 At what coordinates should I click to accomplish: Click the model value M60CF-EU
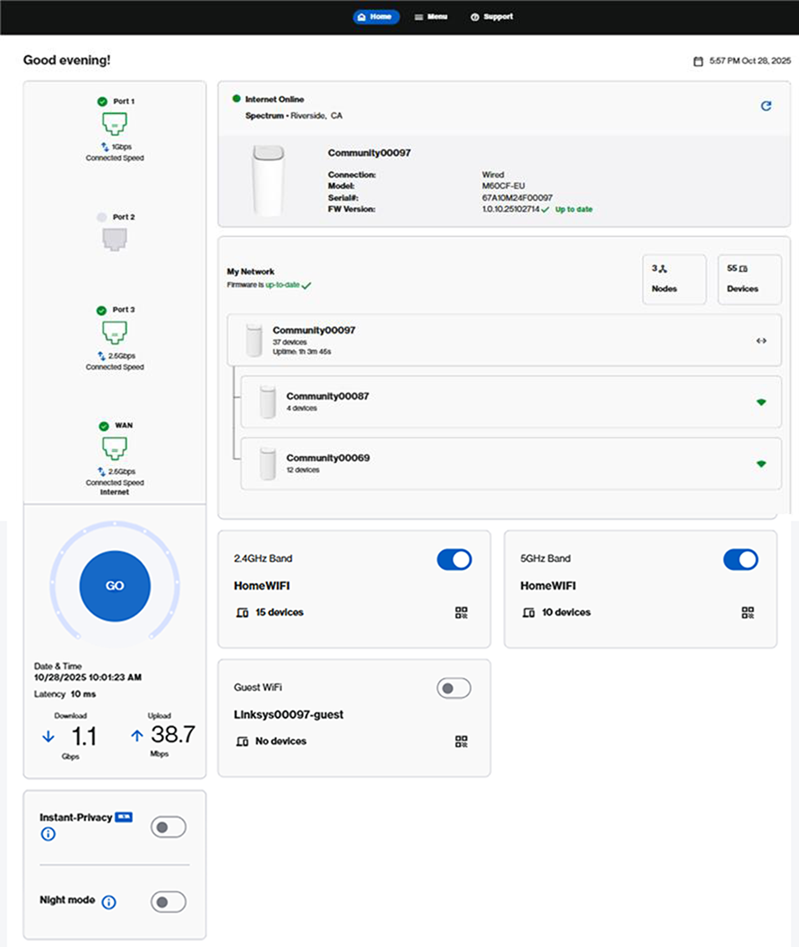click(x=503, y=186)
